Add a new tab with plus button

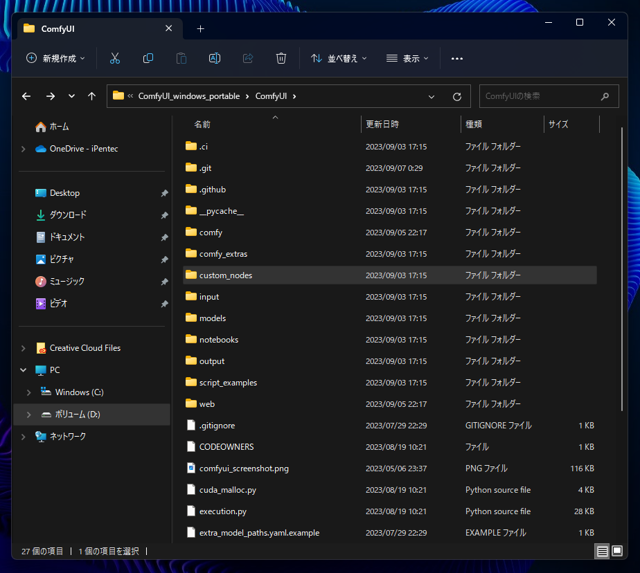[x=200, y=29]
